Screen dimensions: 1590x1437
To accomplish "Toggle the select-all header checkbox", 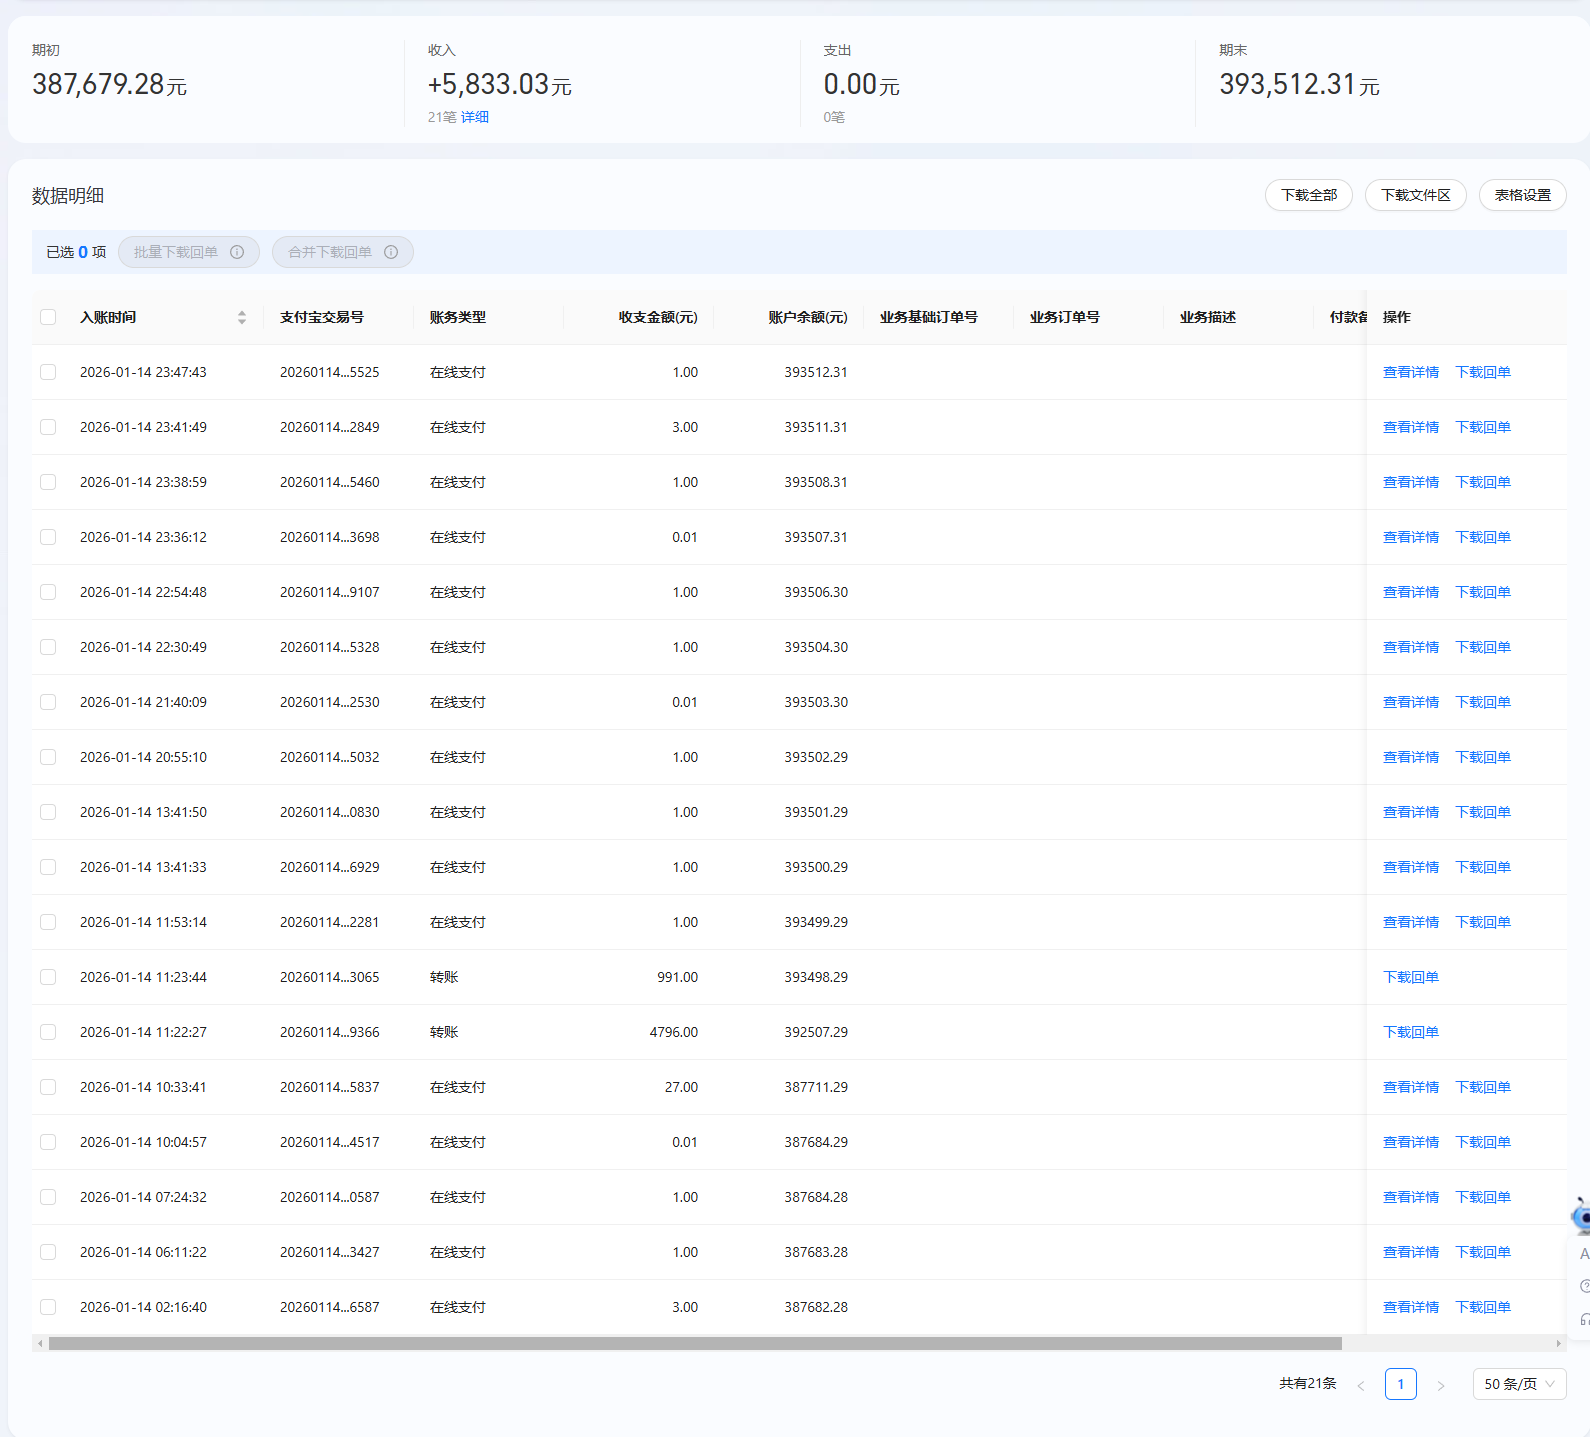I will pyautogui.click(x=48, y=317).
